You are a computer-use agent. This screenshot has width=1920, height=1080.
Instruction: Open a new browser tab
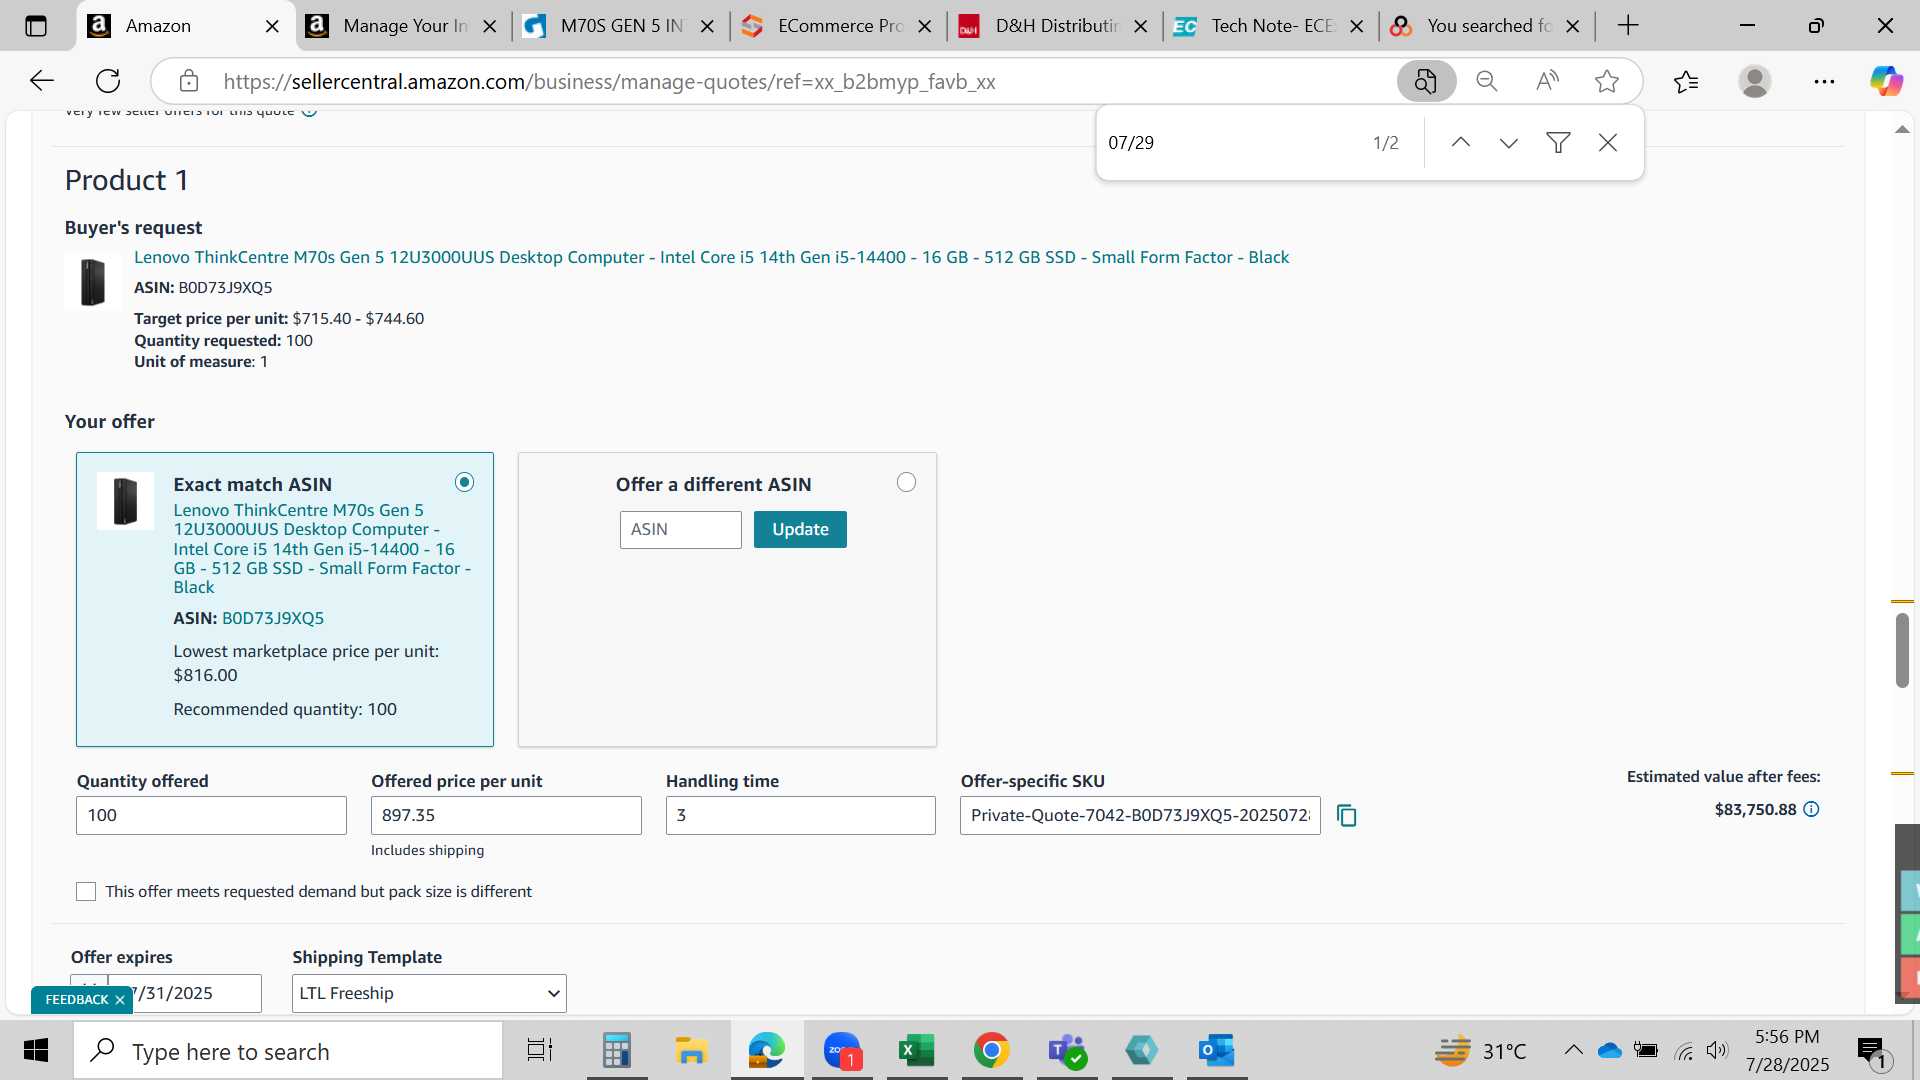(x=1628, y=26)
